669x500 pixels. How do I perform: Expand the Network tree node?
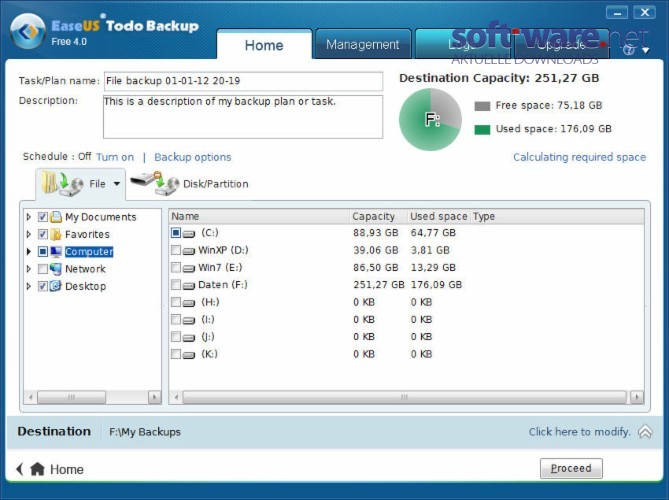click(29, 269)
